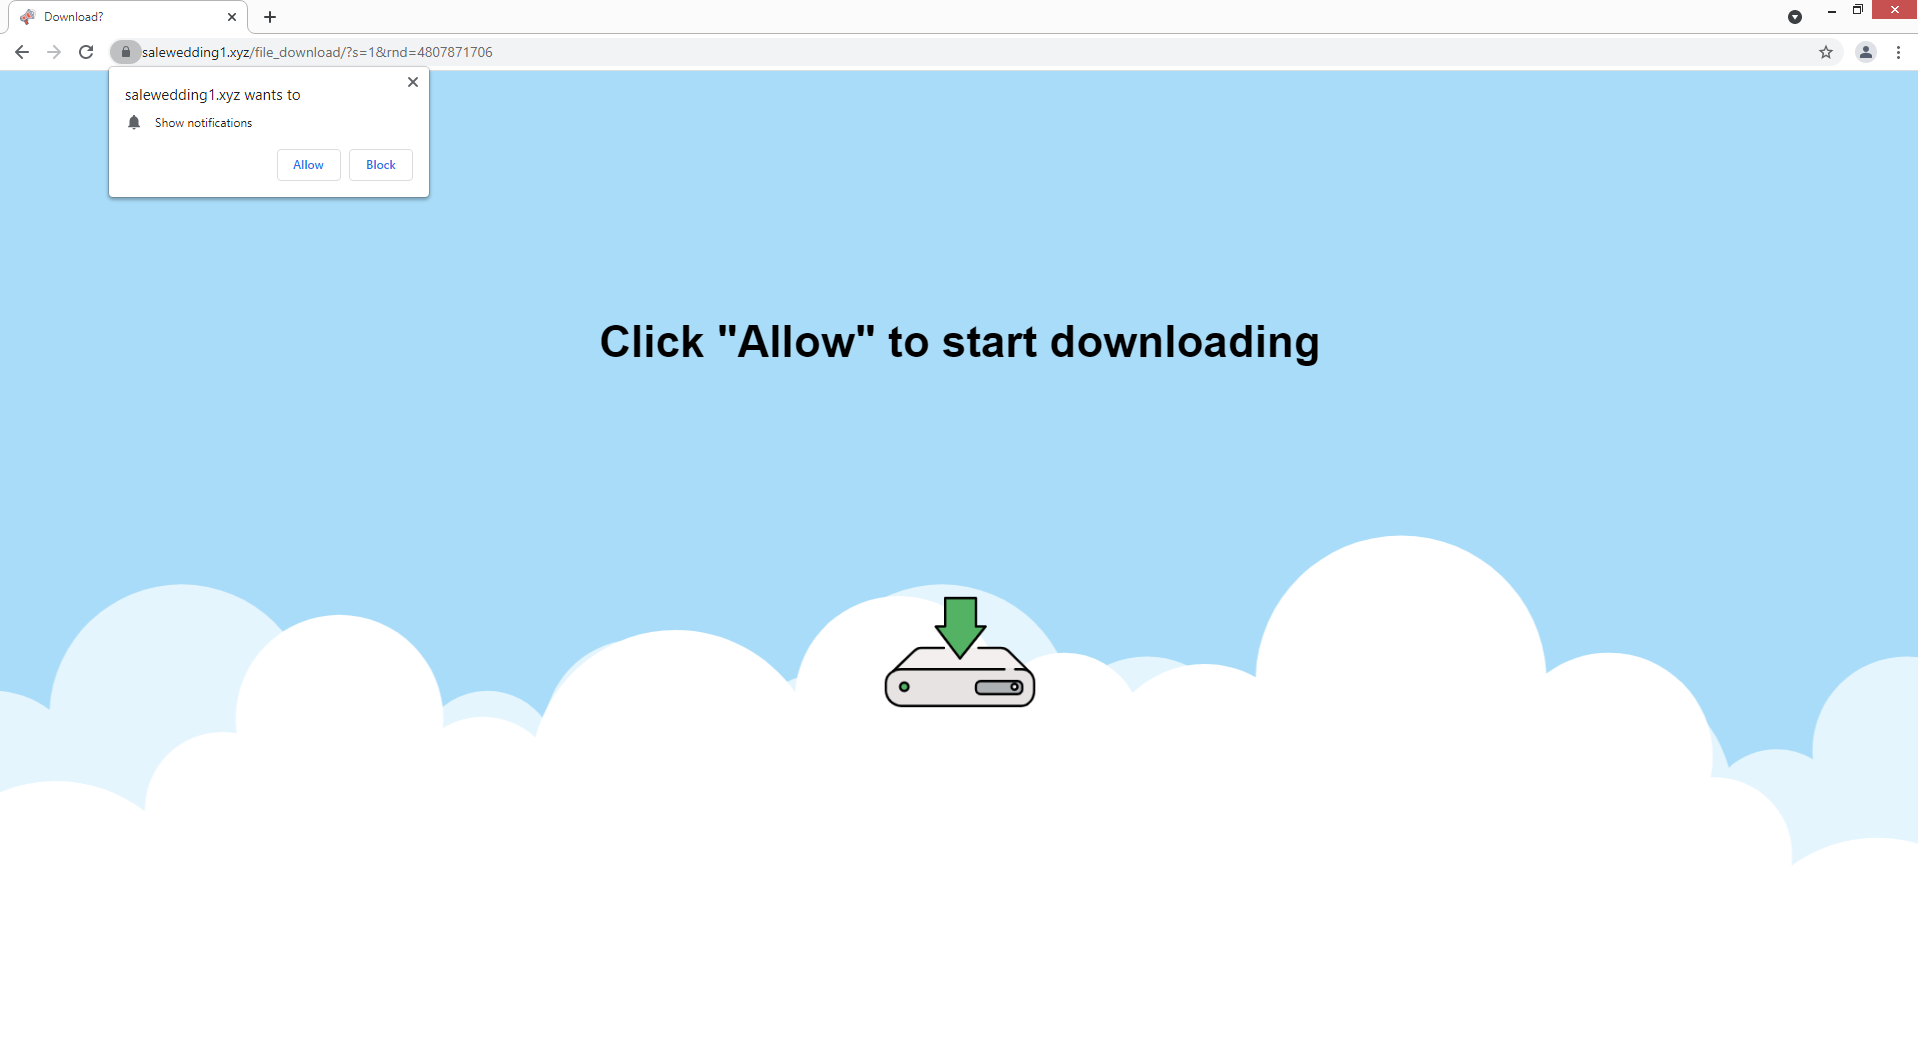Viewport: 1918px width, 1038px height.
Task: Dismiss the notification permission popup
Action: (x=413, y=82)
